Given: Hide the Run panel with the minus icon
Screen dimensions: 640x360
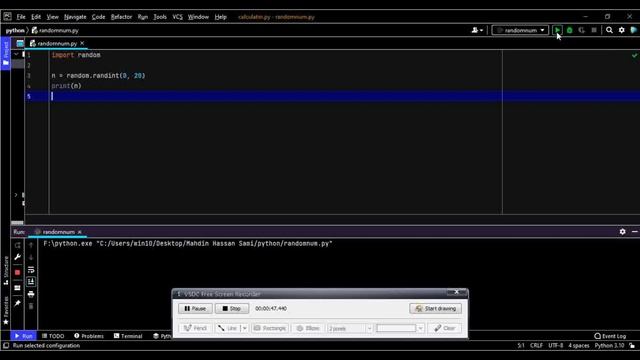Looking at the screenshot, I should pyautogui.click(x=635, y=231).
